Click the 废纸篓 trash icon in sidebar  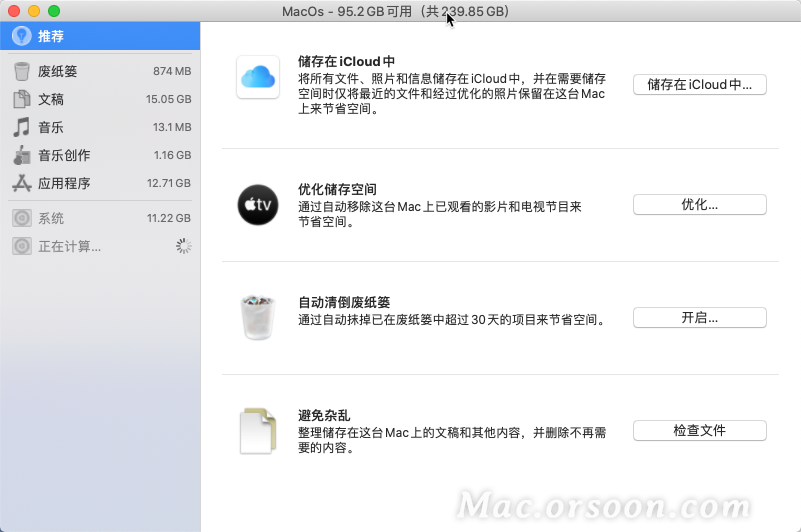21,71
